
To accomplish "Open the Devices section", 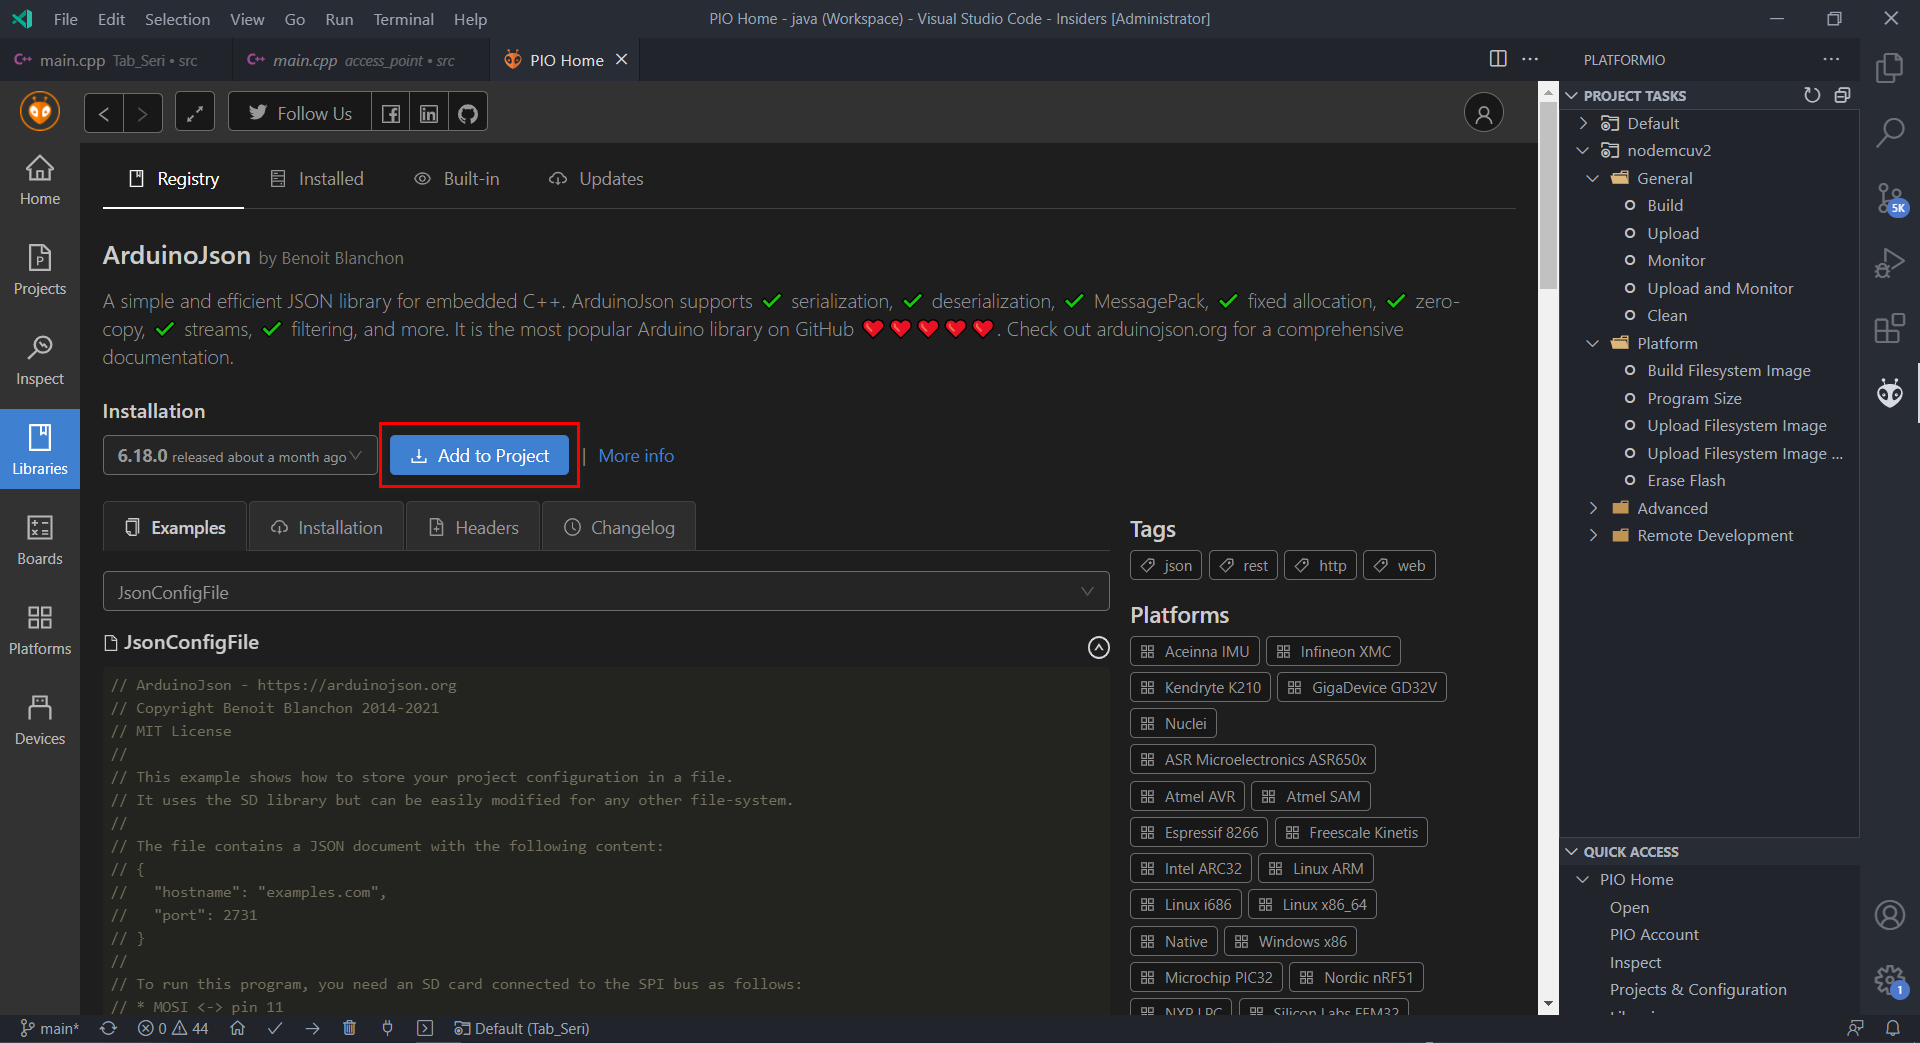I will point(40,719).
